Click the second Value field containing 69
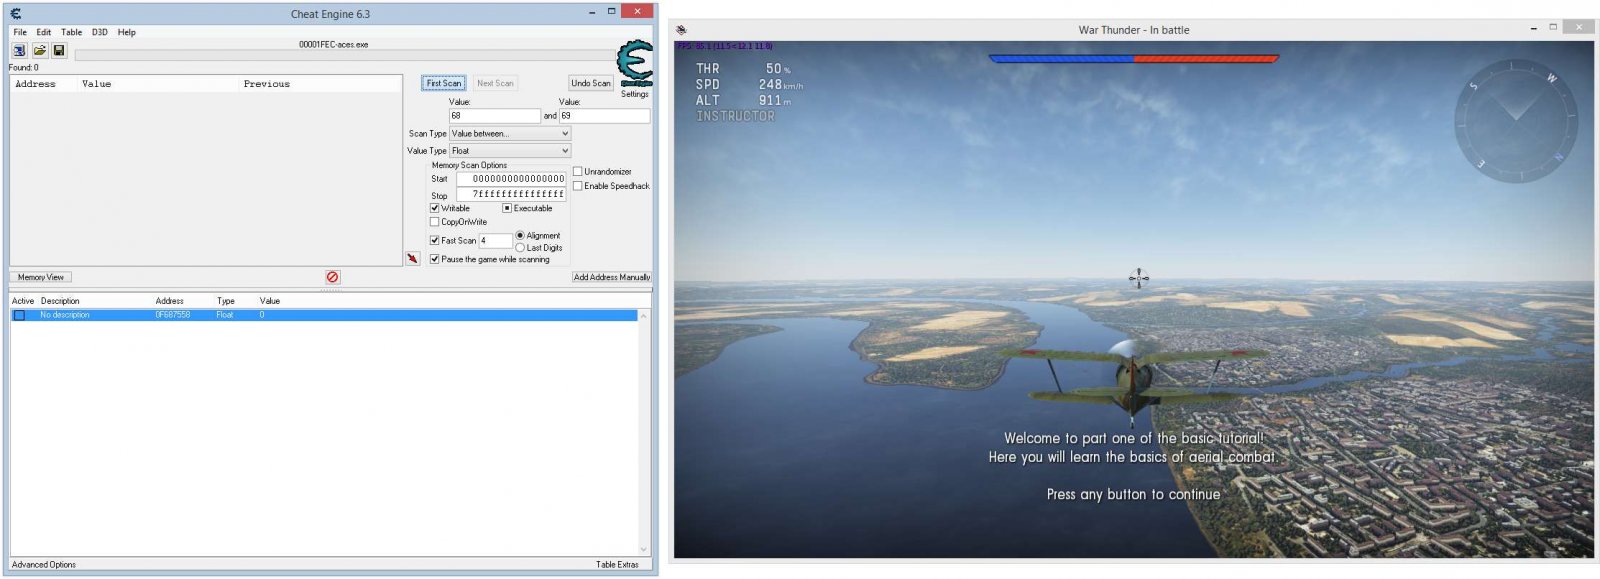This screenshot has height=579, width=1600. 604,116
